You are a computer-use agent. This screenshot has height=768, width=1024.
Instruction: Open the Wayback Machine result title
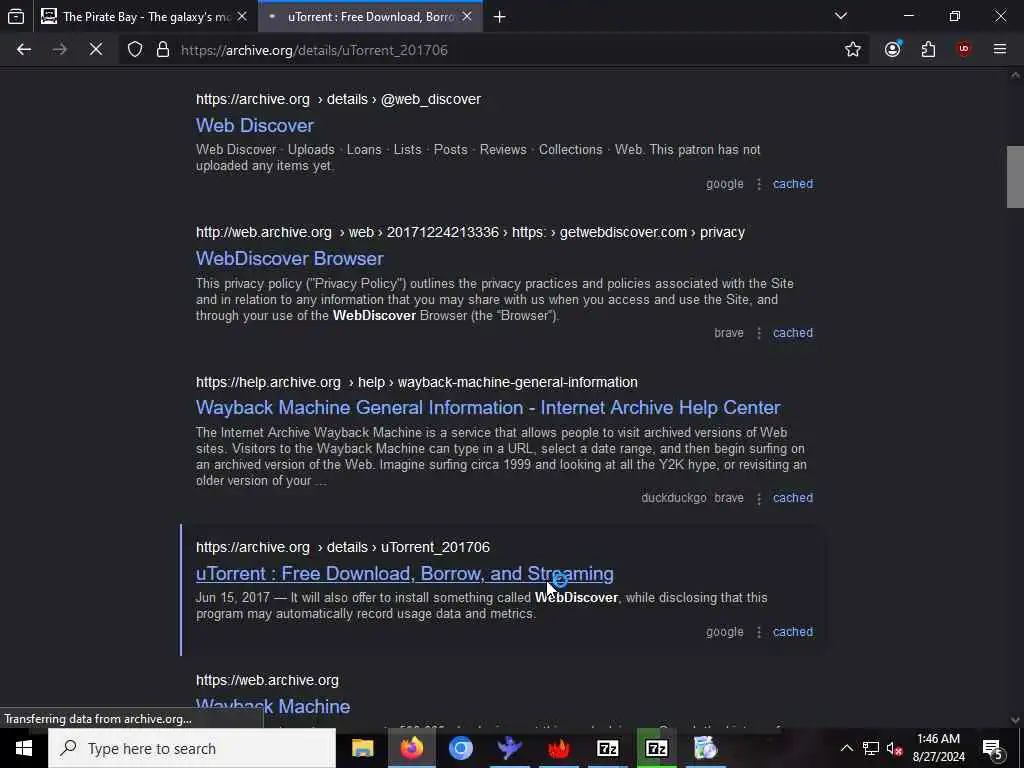(x=273, y=706)
